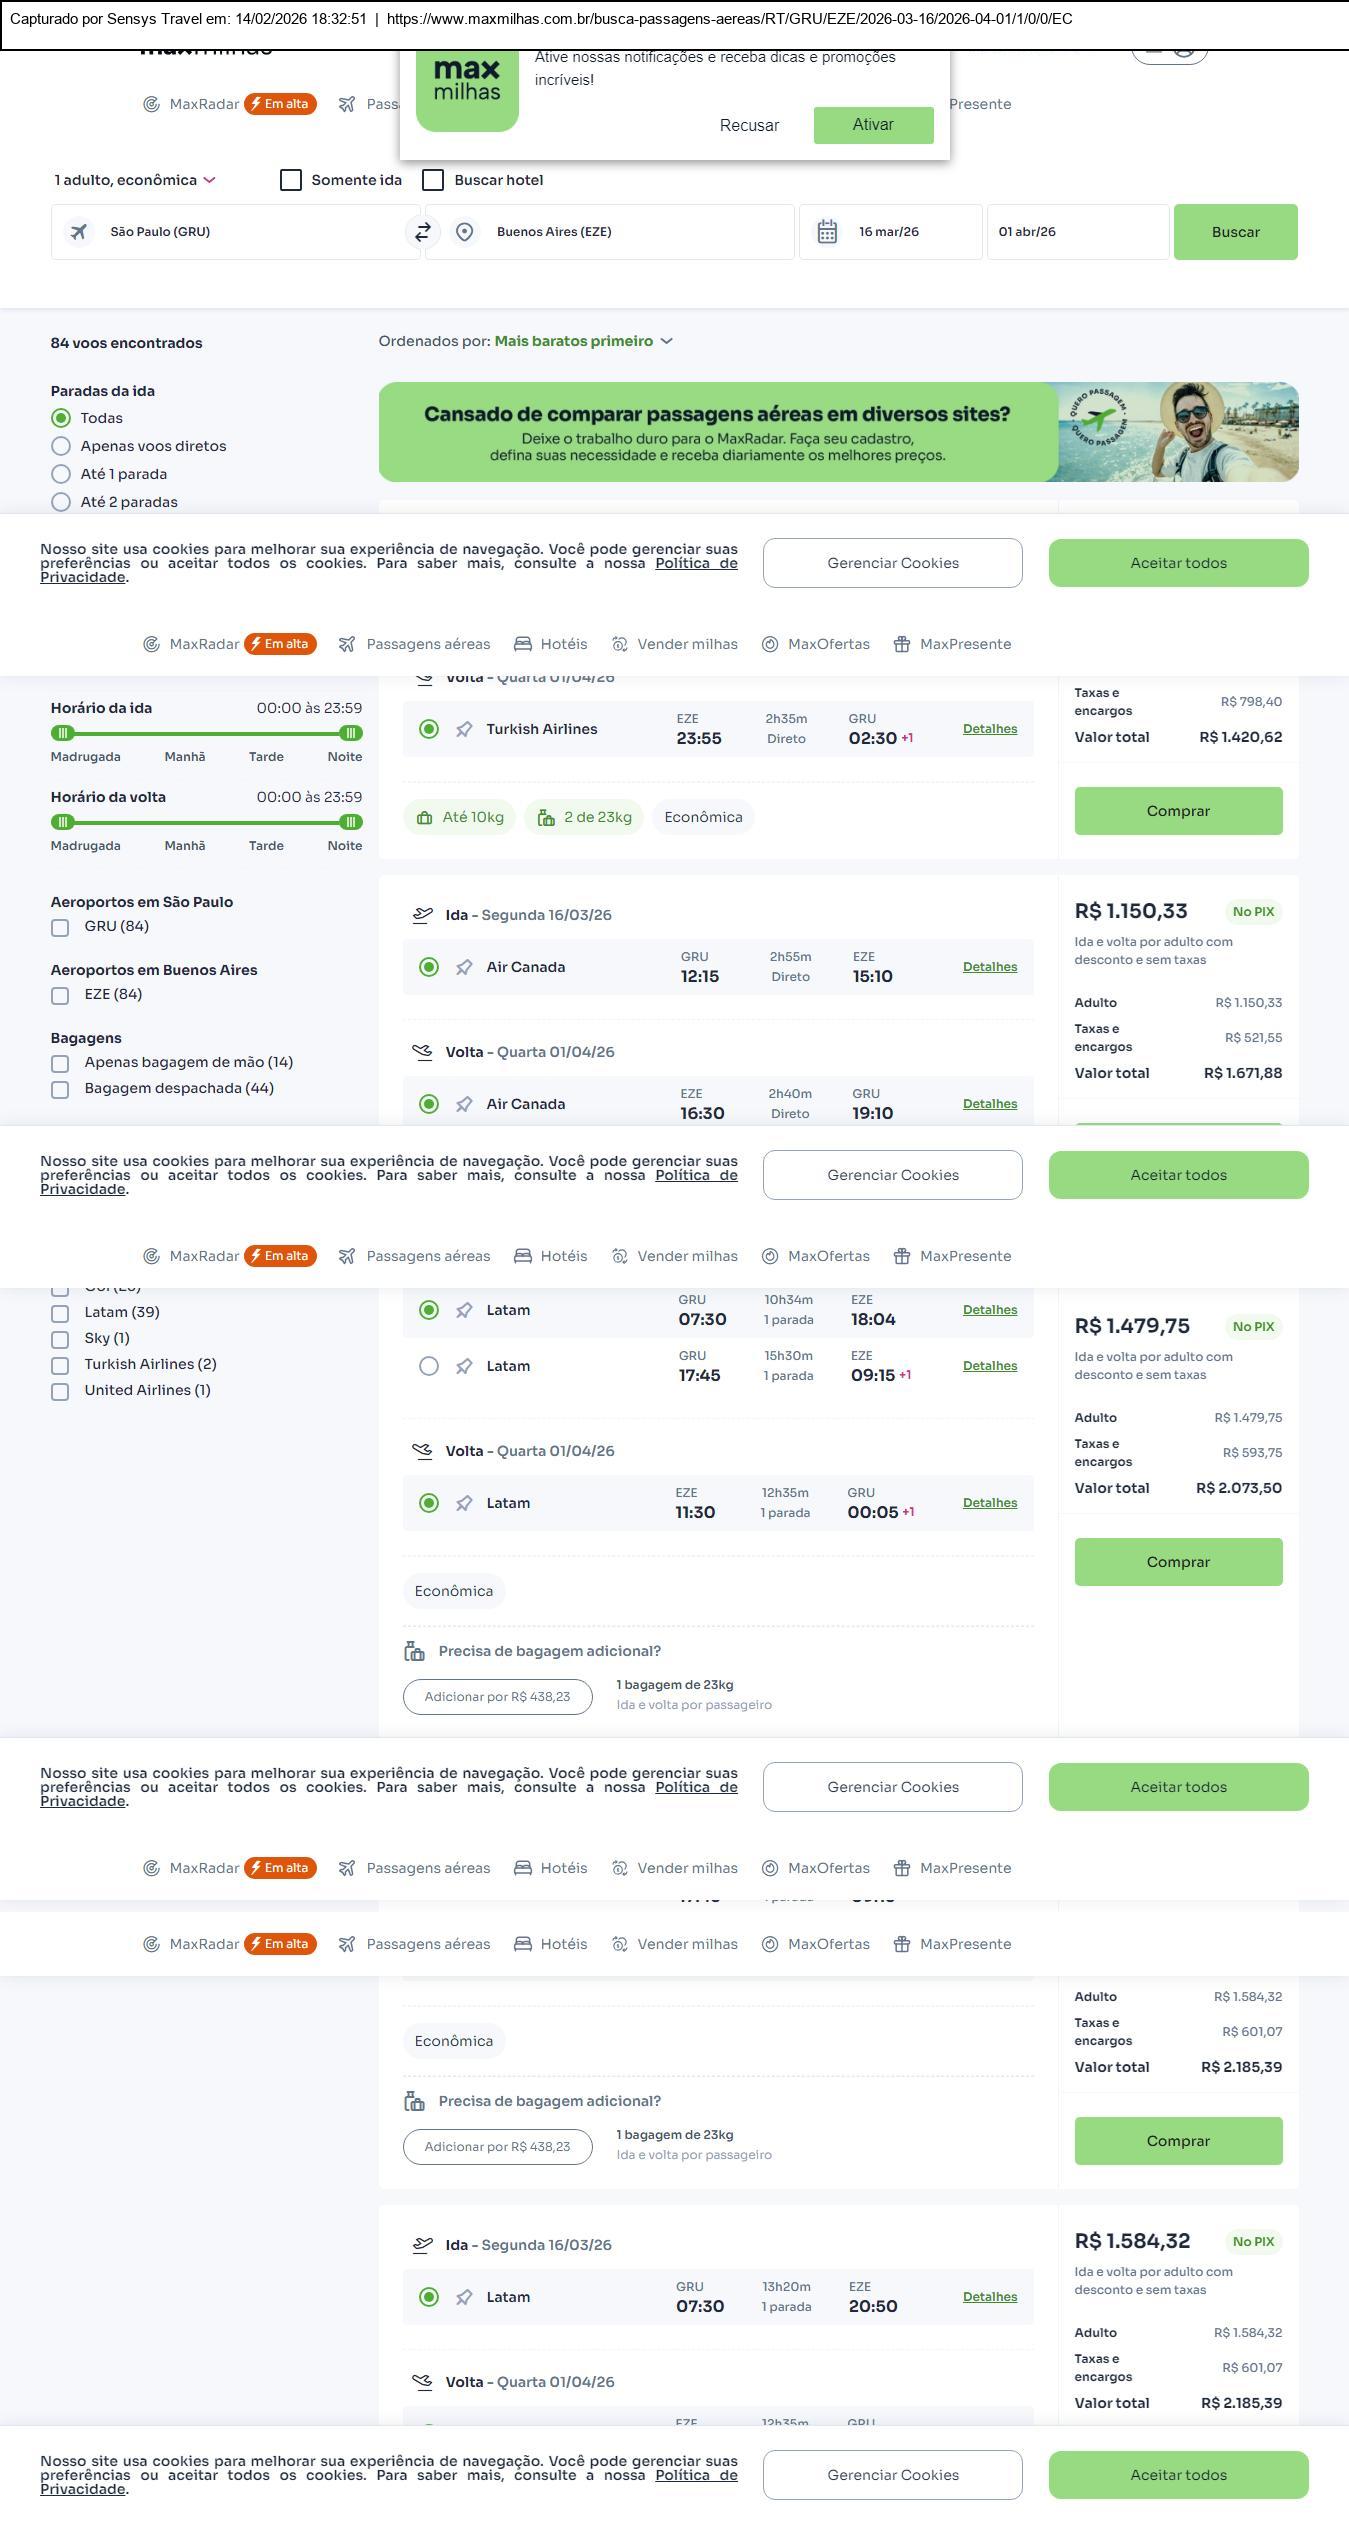Check the Somente ida checkbox
The image size is (1349, 2524).
coord(291,180)
